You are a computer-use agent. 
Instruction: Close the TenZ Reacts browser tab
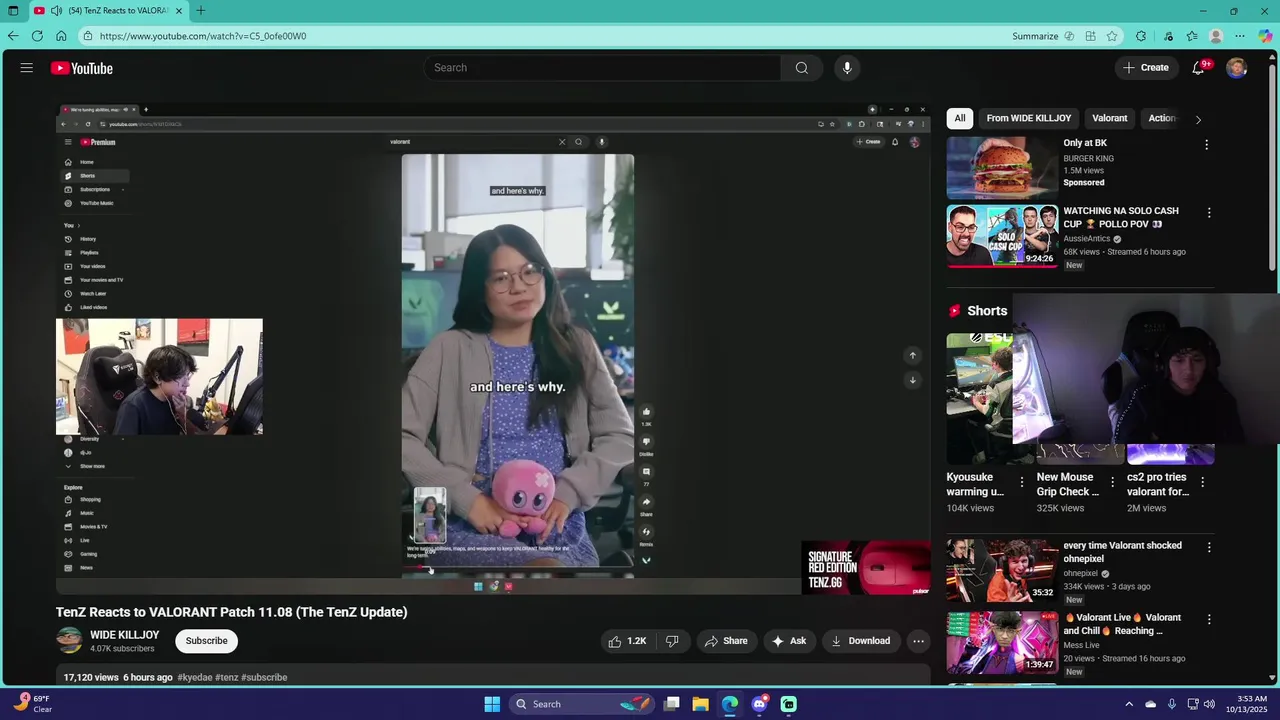click(x=180, y=11)
